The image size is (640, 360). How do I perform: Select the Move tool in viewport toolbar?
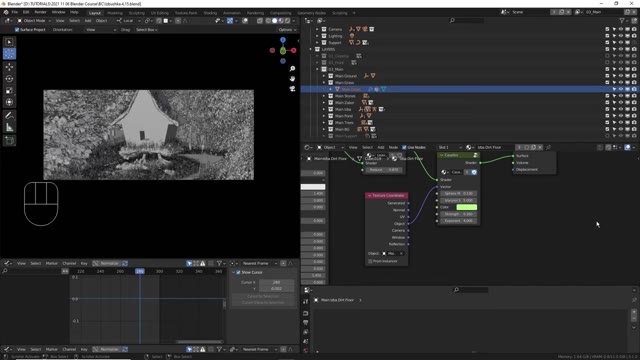tap(9, 67)
